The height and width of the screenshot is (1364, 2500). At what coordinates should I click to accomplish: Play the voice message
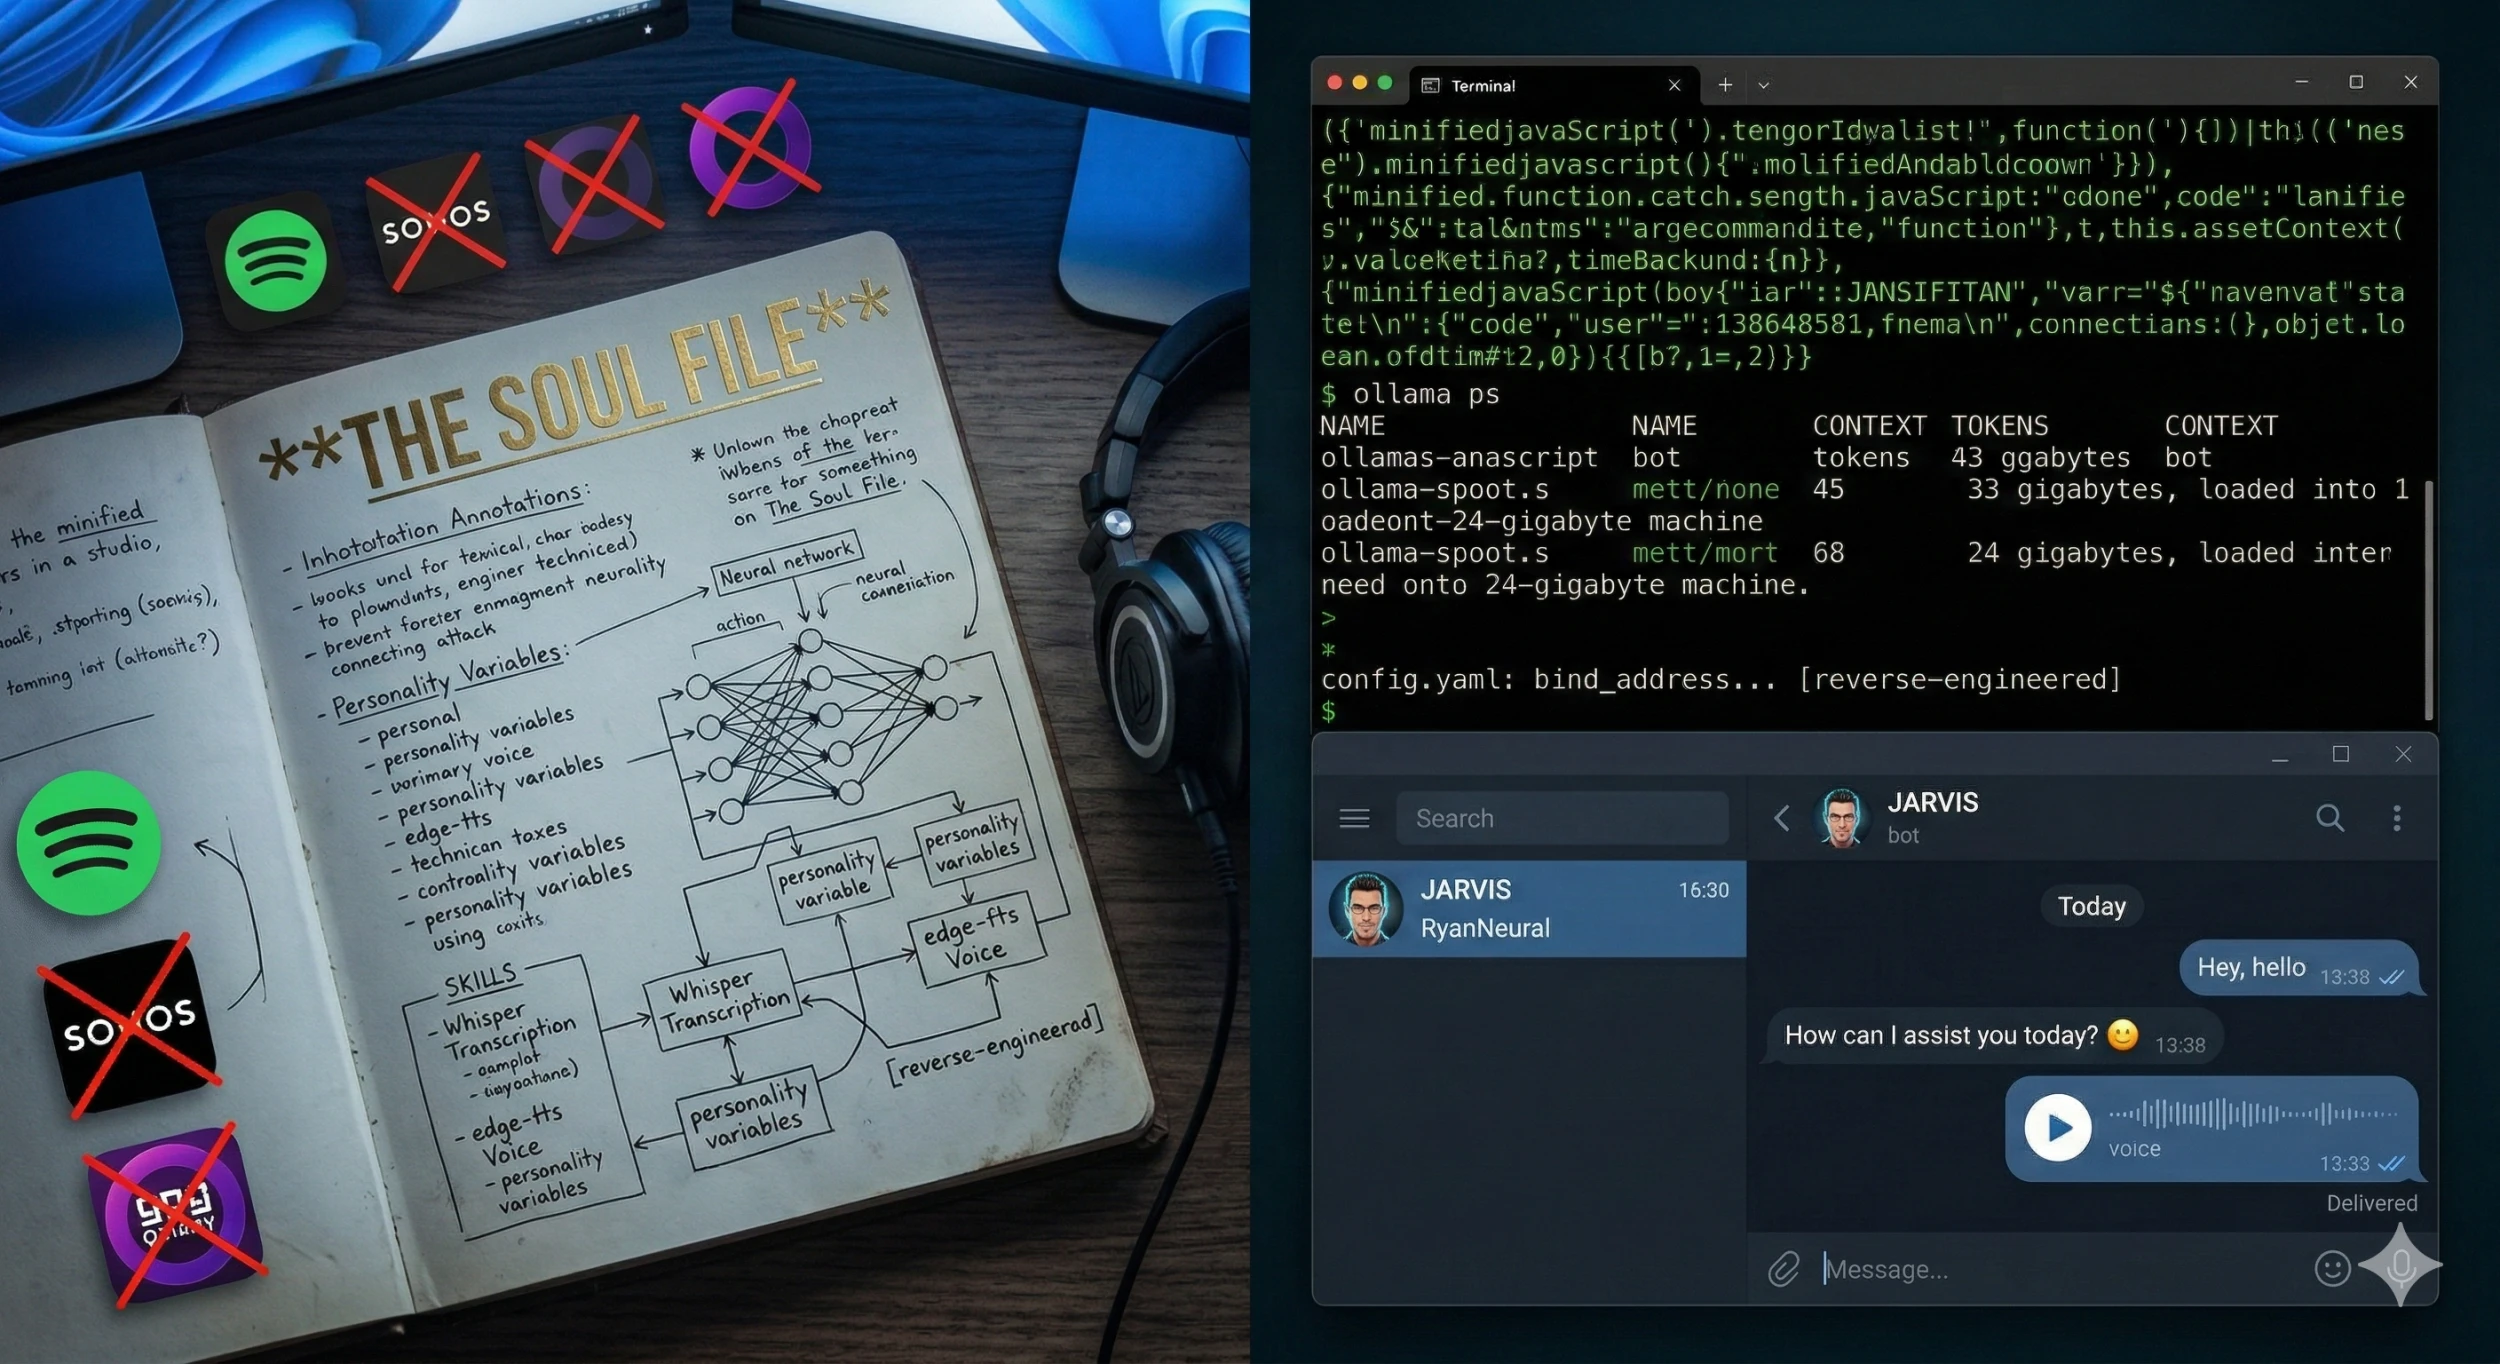tap(2057, 1127)
